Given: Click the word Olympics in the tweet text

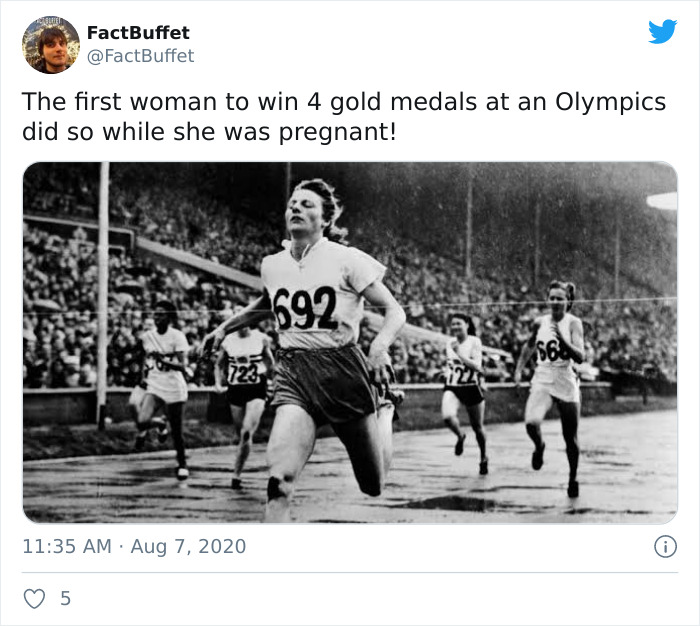Looking at the screenshot, I should 610,102.
